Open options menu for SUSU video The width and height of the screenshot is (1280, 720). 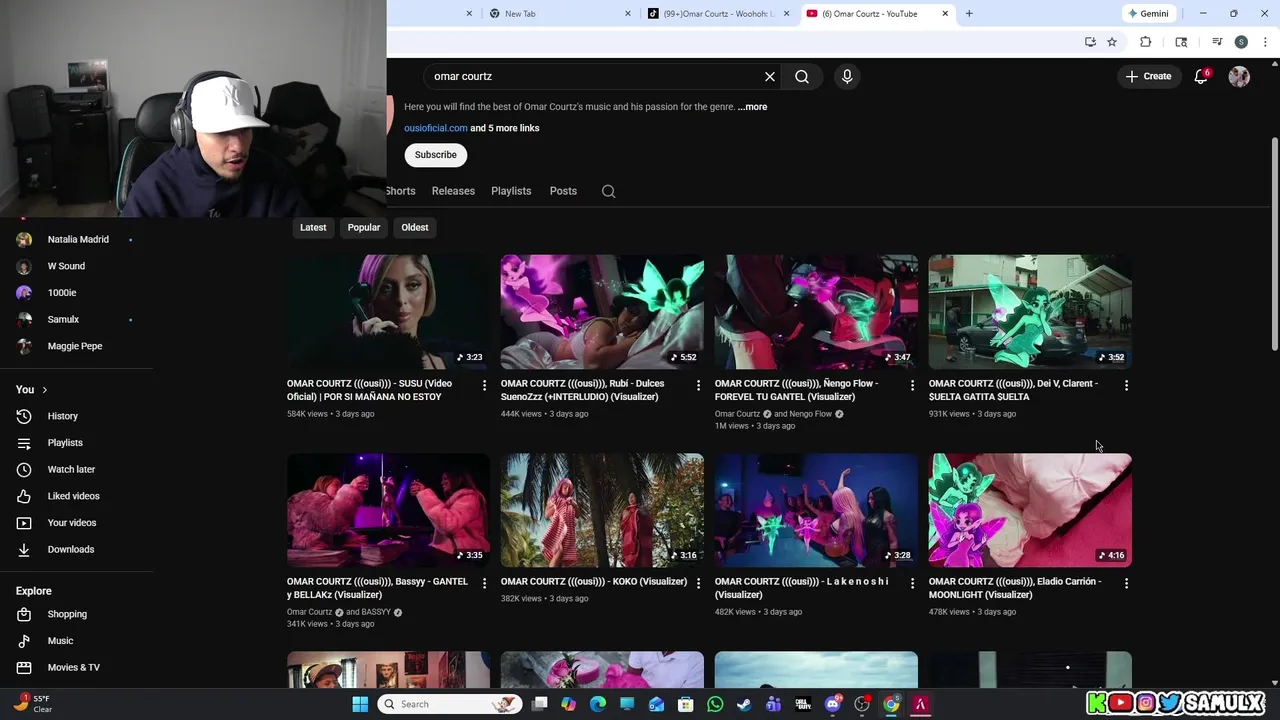coord(484,385)
